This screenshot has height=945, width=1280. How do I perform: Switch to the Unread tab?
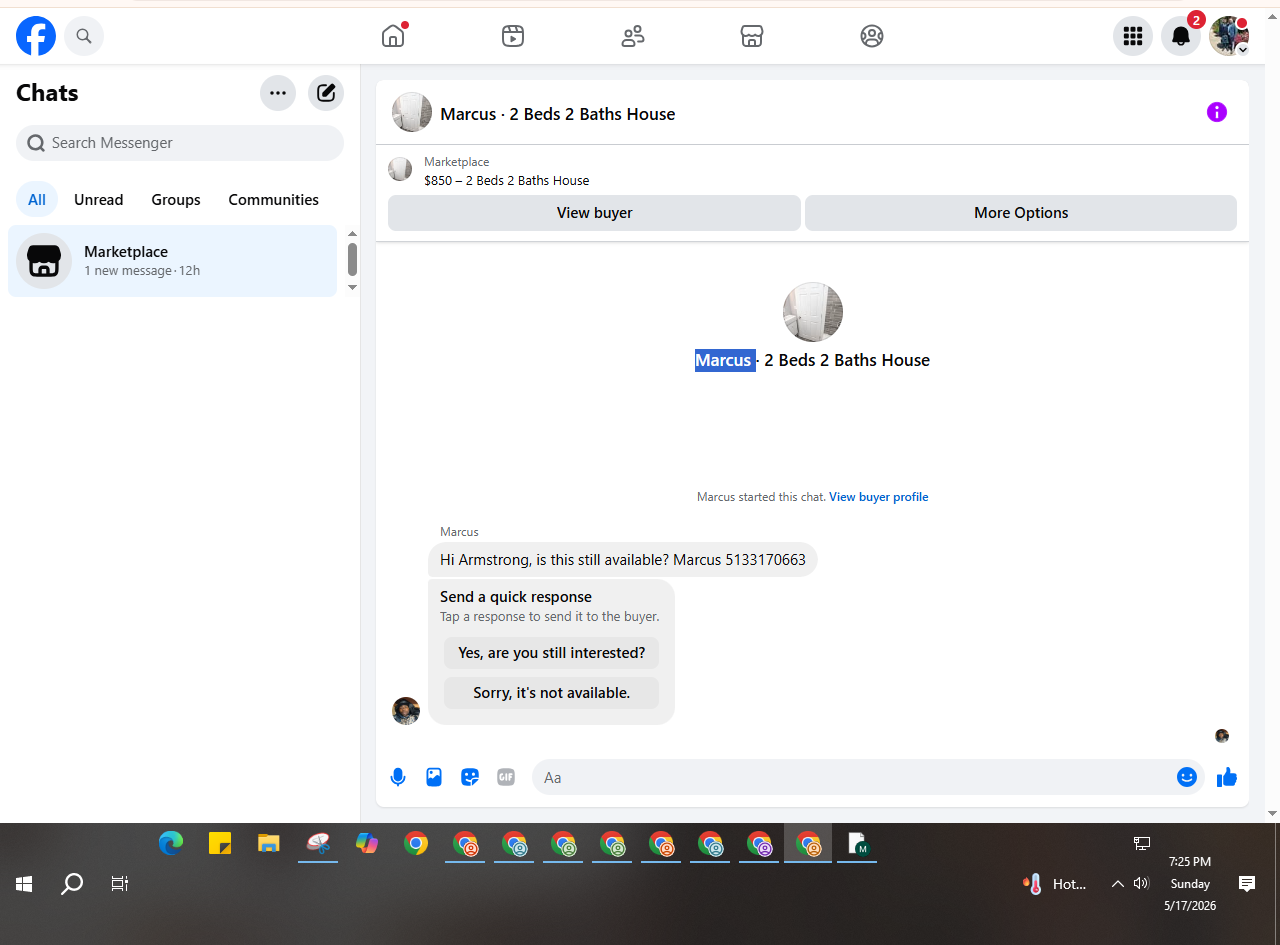[x=99, y=200]
